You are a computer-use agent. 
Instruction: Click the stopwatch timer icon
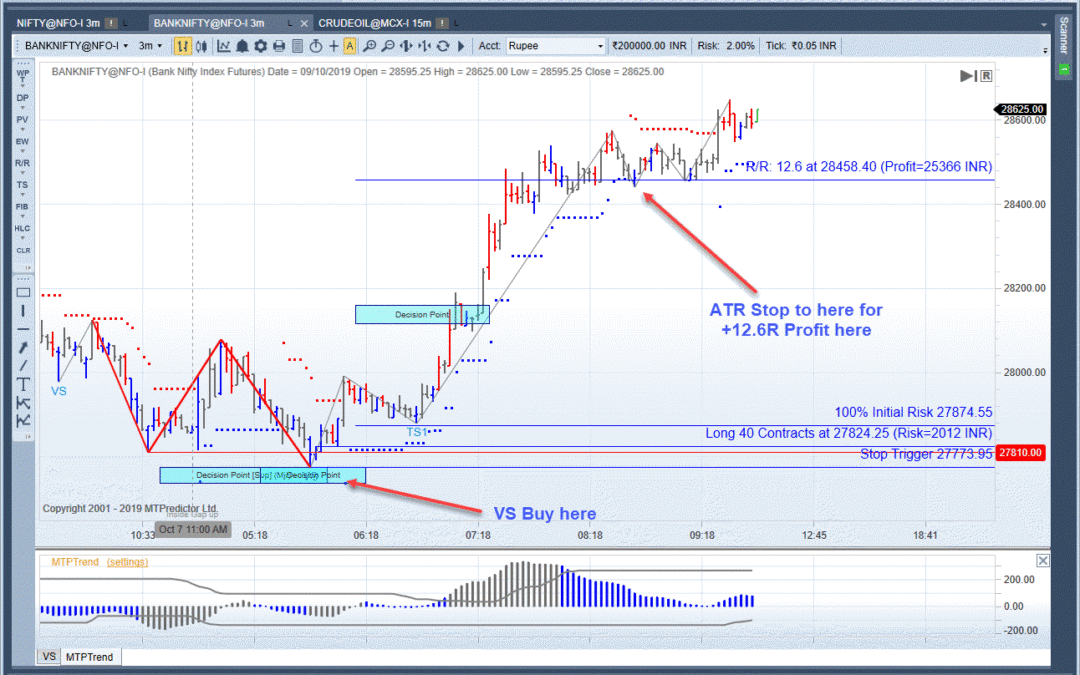[x=315, y=46]
